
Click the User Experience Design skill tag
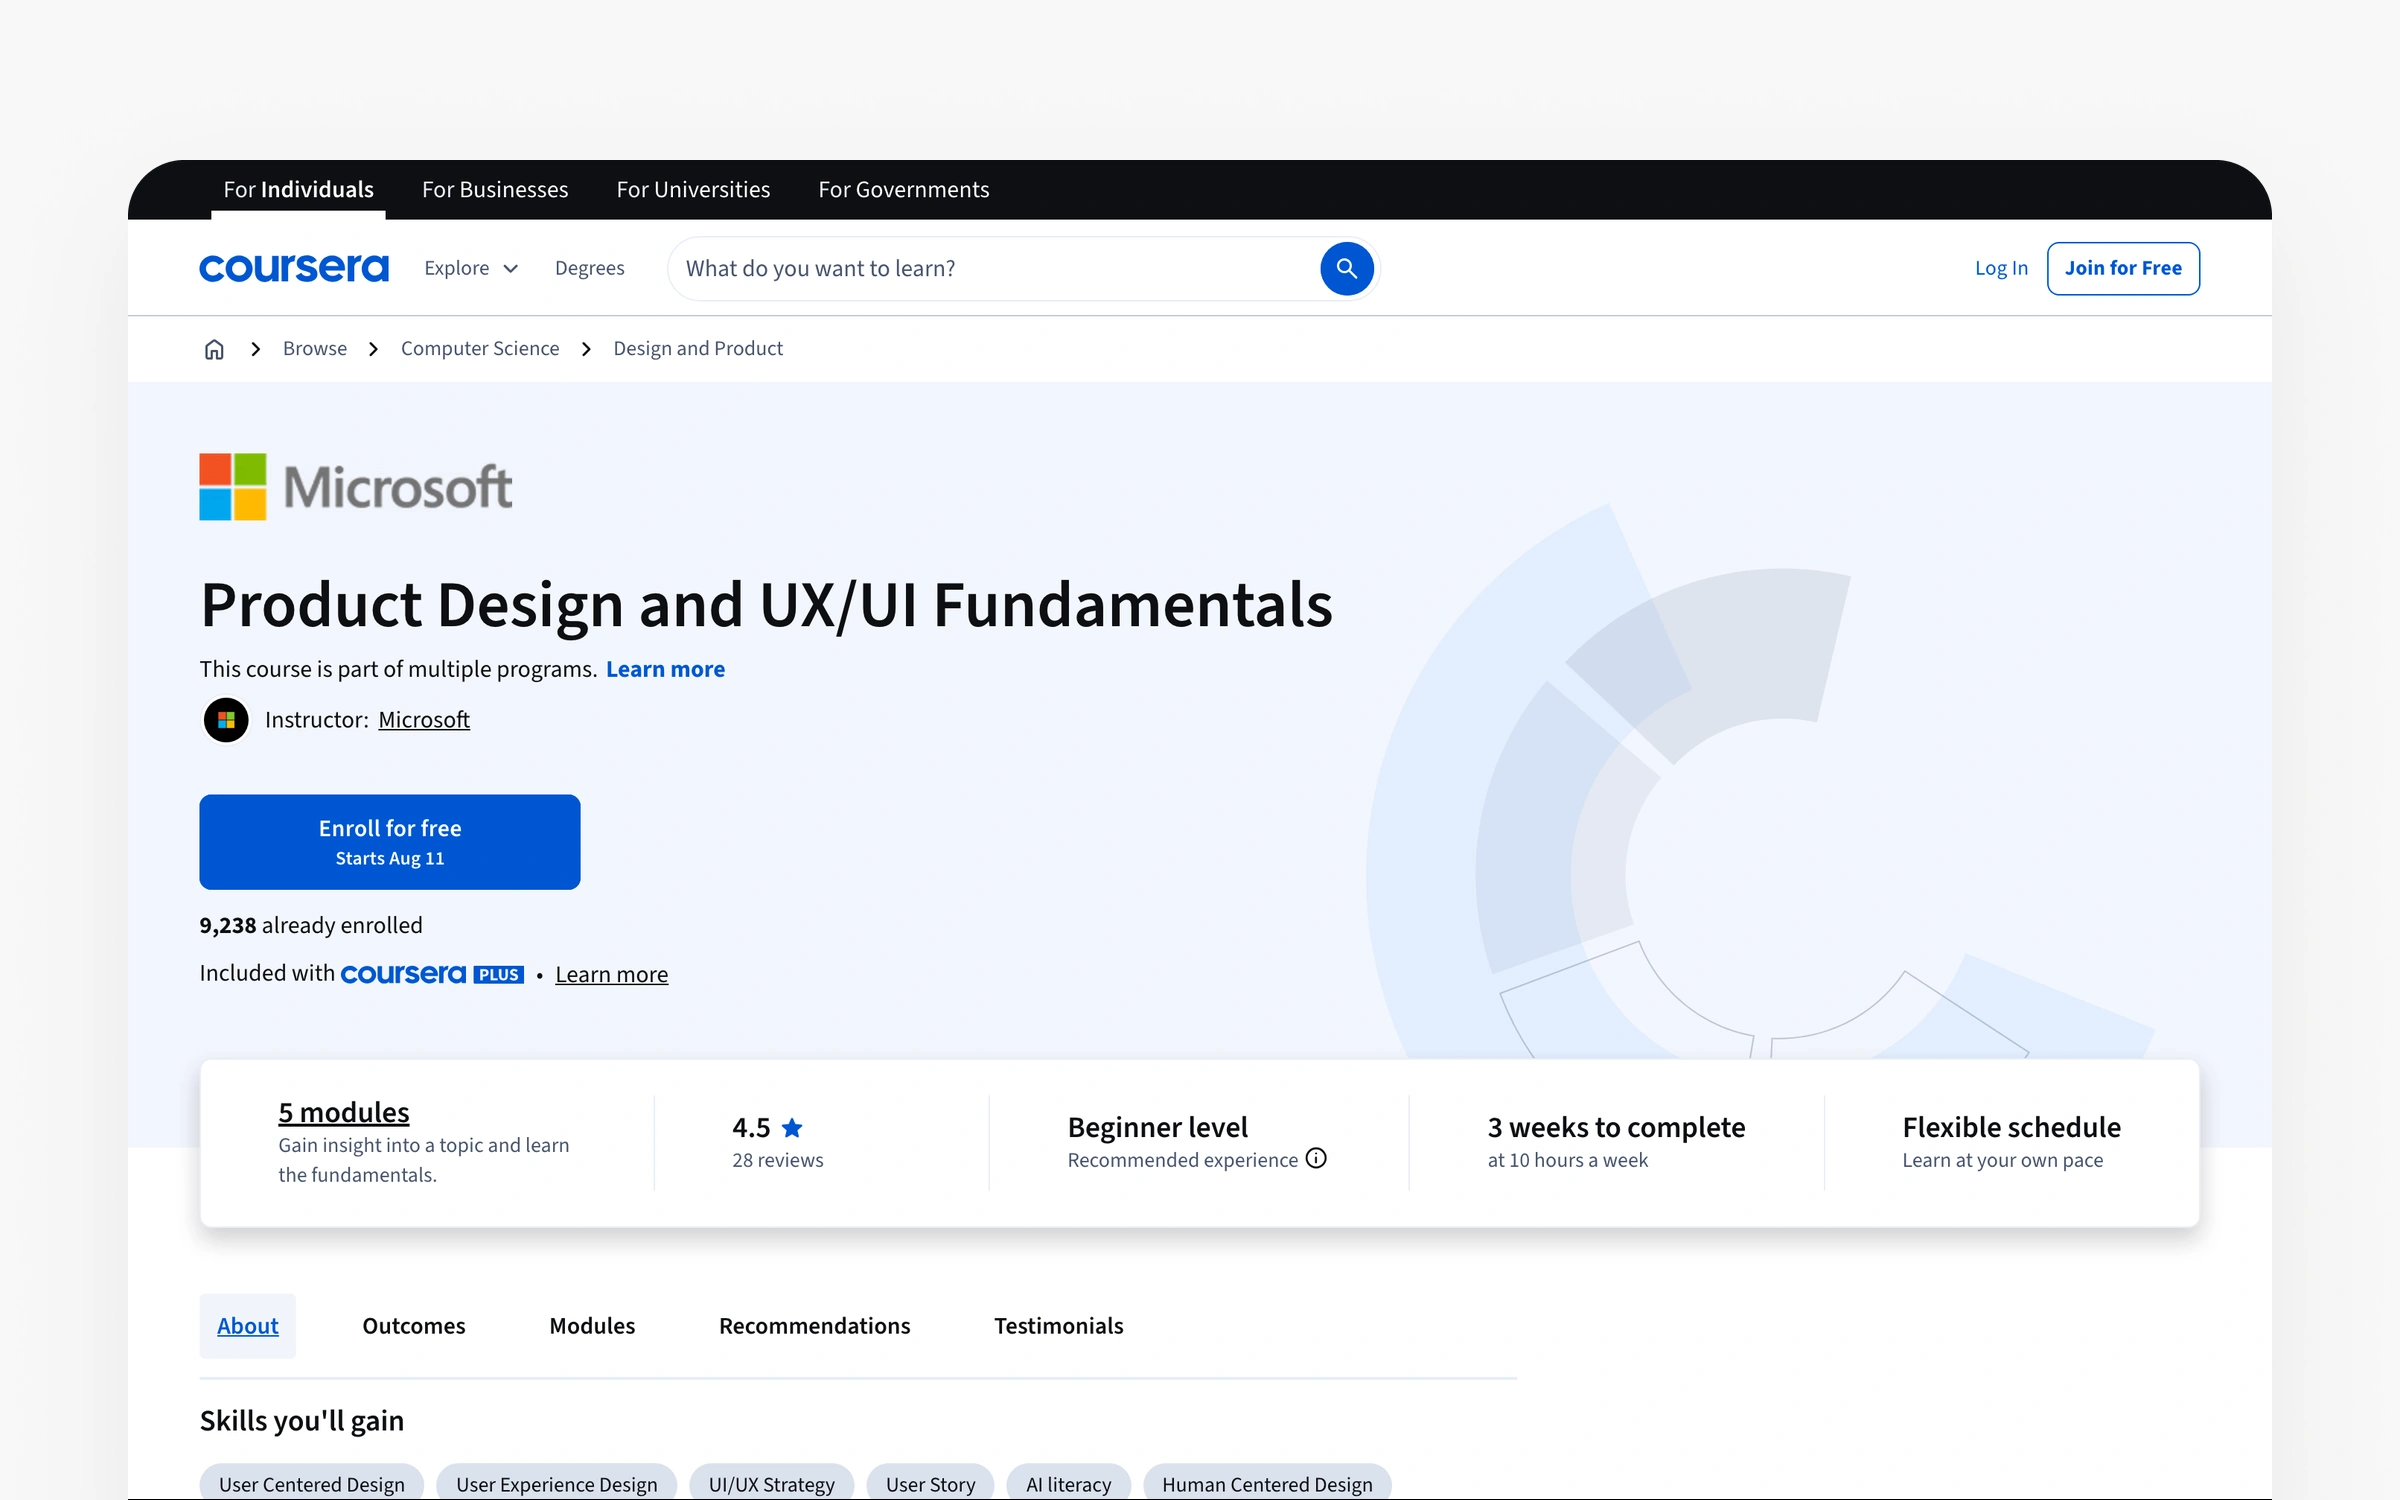557,1484
